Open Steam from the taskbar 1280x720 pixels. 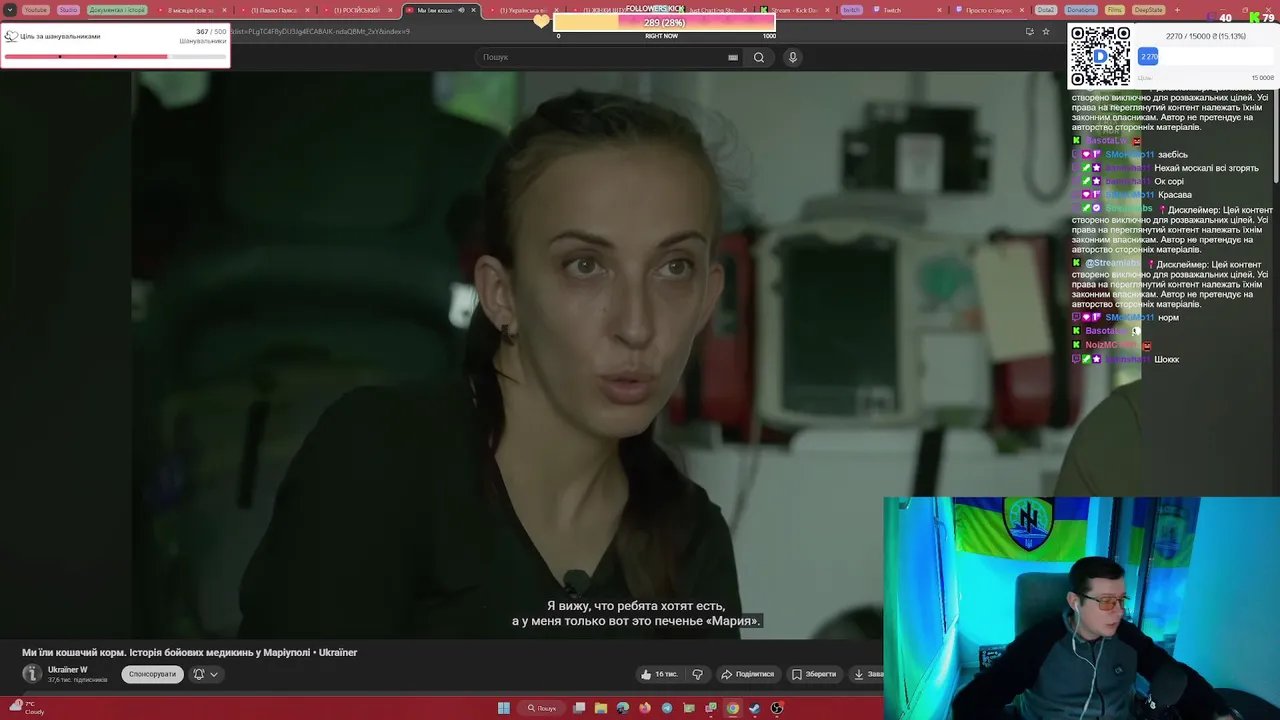click(x=755, y=708)
